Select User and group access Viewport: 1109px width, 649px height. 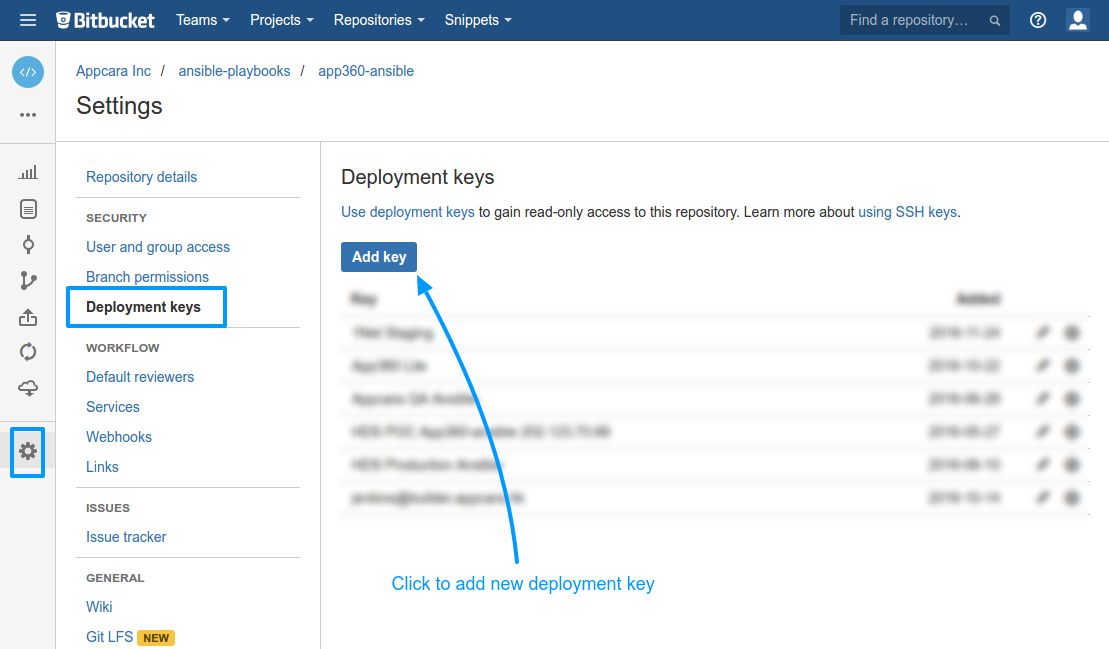click(x=158, y=247)
